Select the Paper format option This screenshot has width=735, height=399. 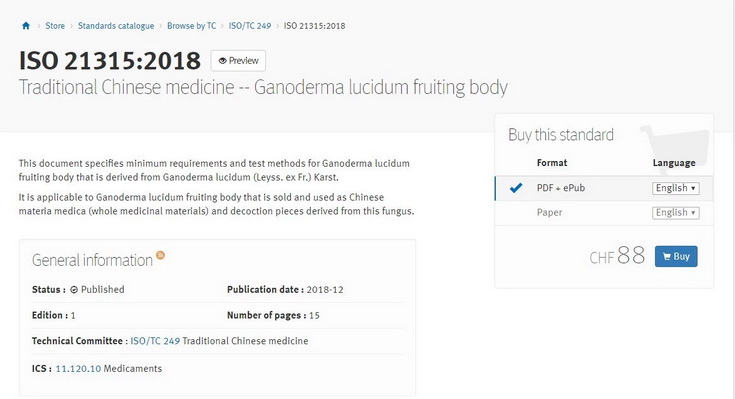pyautogui.click(x=549, y=212)
